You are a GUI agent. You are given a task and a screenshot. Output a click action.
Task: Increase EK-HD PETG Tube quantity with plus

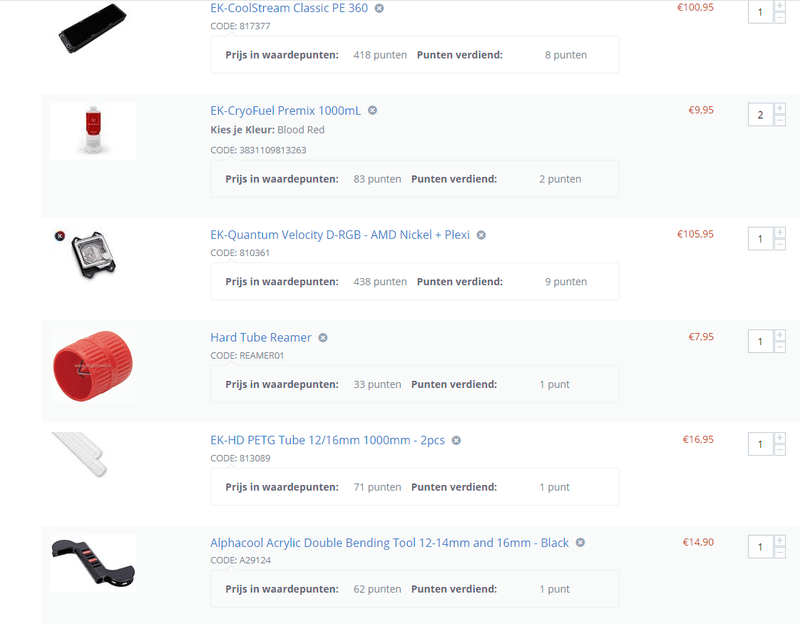pyautogui.click(x=780, y=438)
